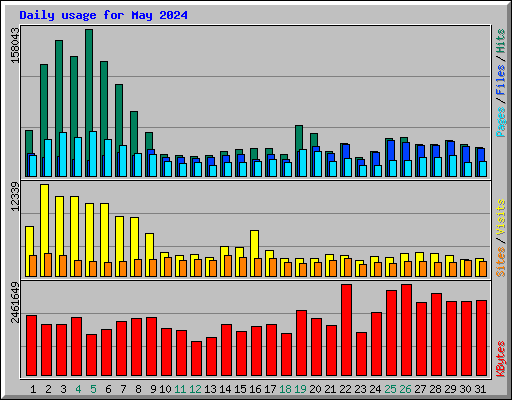
Task: Click day label 16 on the x-axis
Action: click(x=255, y=389)
